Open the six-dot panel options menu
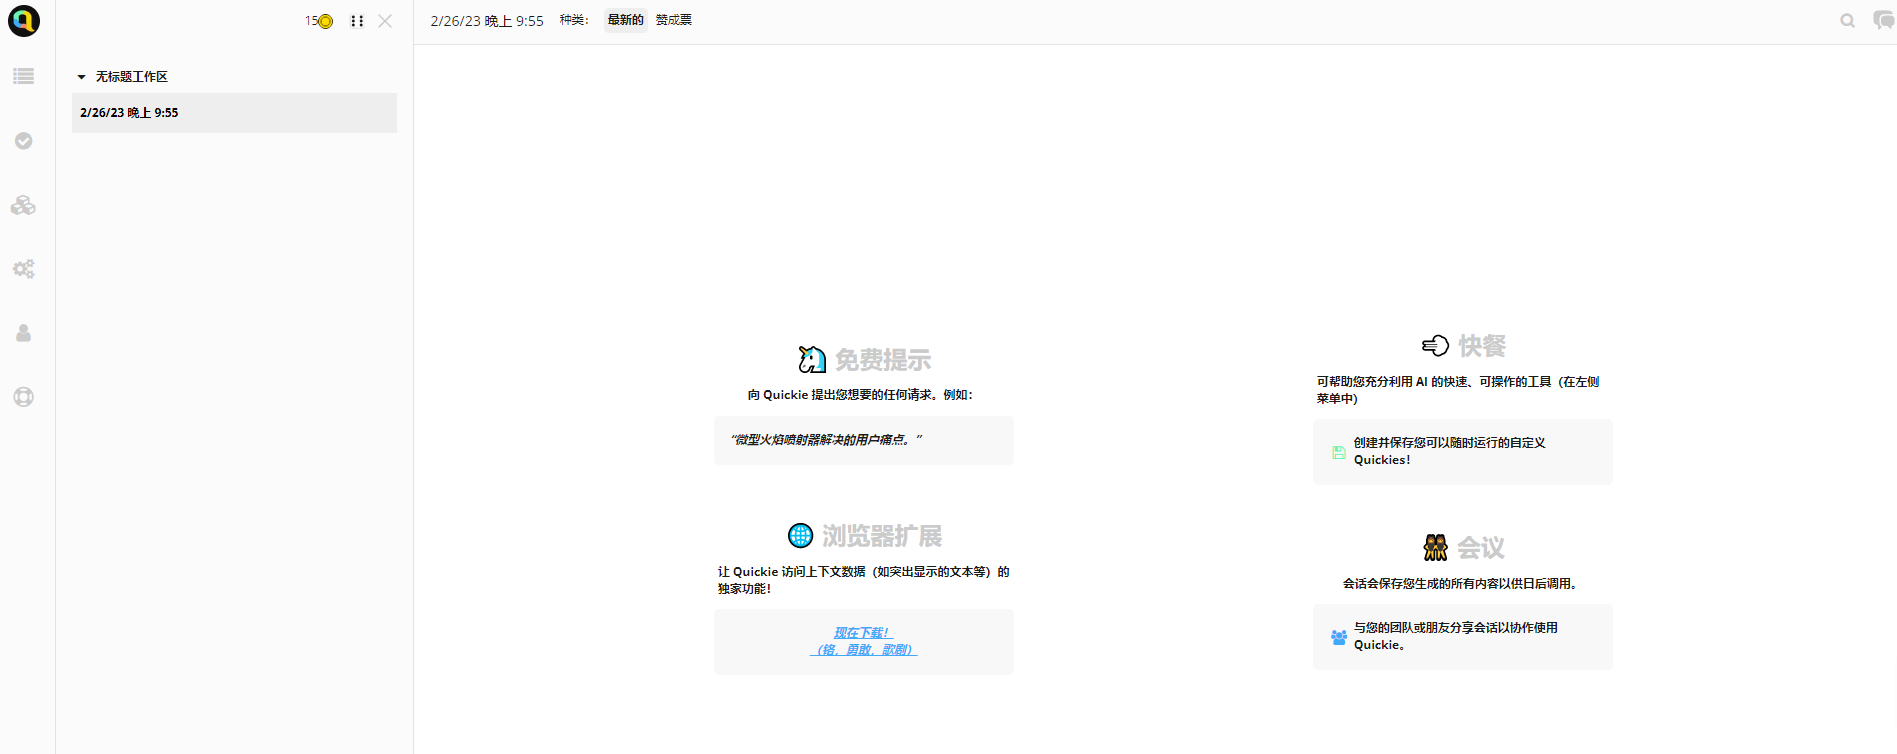1897x754 pixels. 357,21
